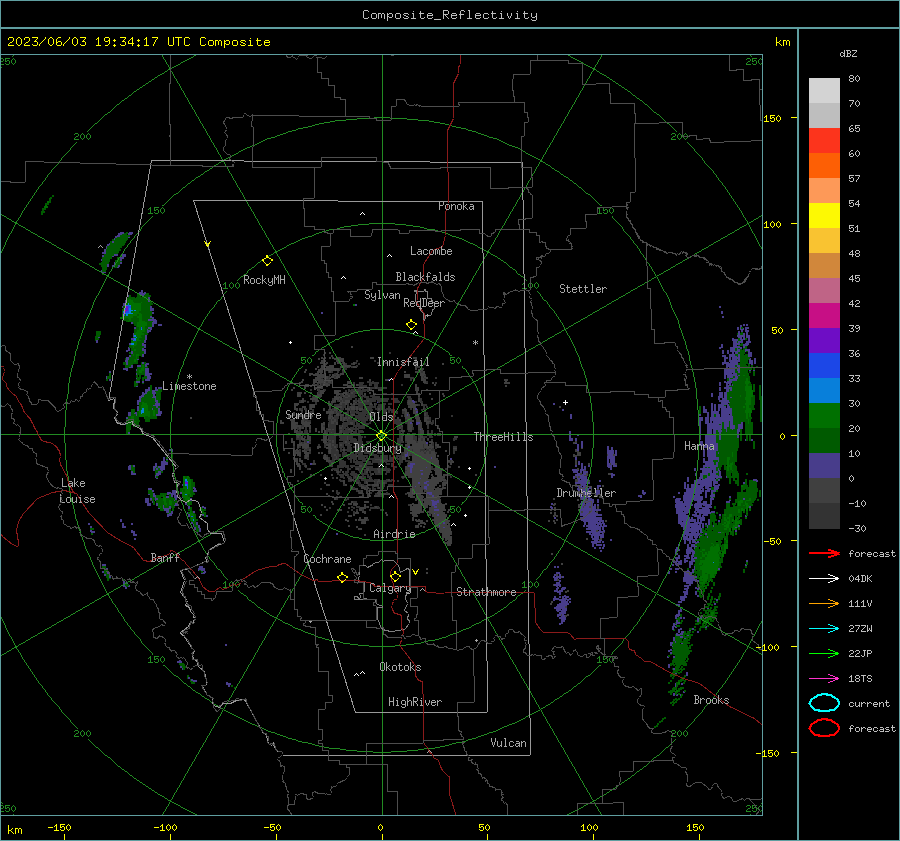Click the Banff town label

click(x=165, y=558)
